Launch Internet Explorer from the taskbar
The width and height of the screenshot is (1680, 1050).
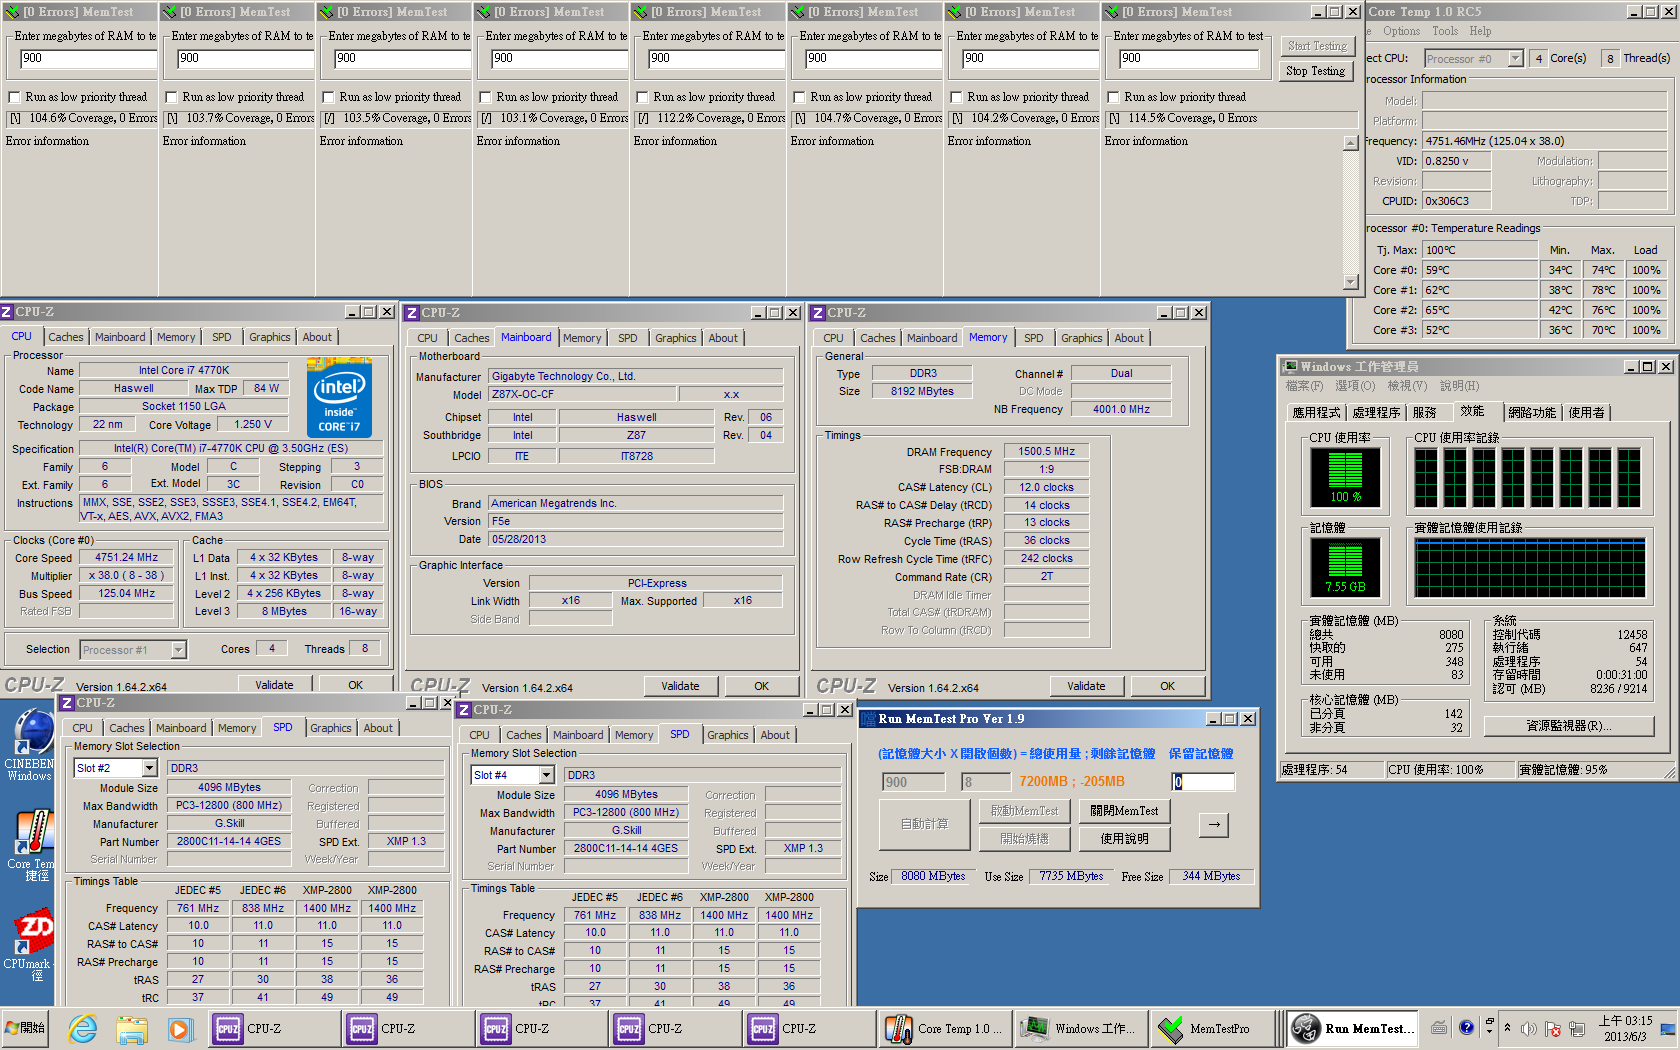tap(83, 1028)
